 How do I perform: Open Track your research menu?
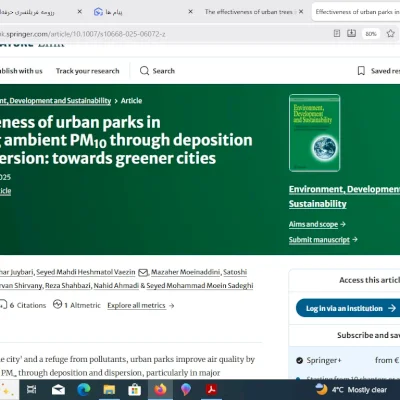coord(87,71)
